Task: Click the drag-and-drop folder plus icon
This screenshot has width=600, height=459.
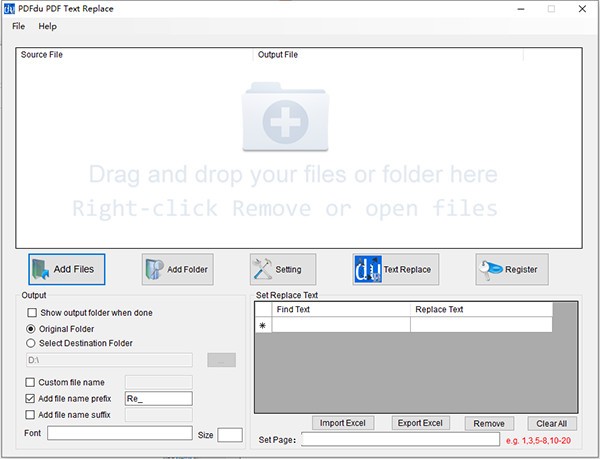Action: click(285, 117)
